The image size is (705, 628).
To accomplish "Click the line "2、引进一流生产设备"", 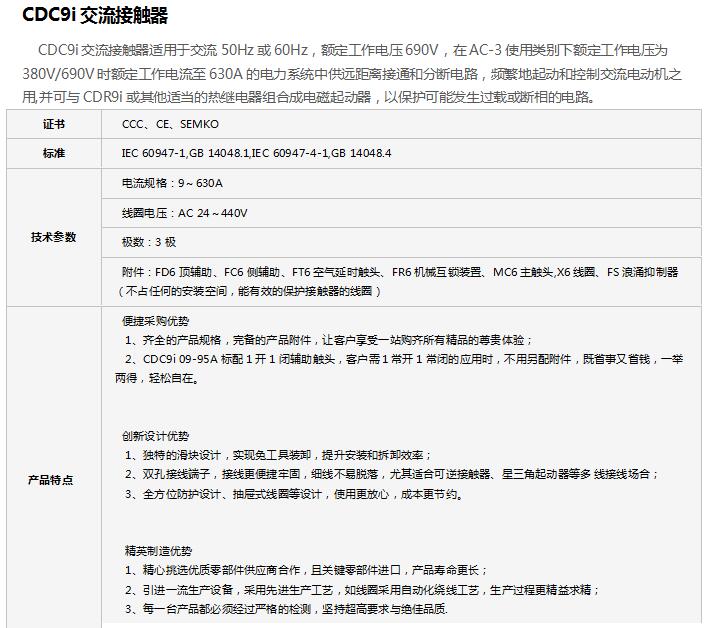I will point(362,590).
